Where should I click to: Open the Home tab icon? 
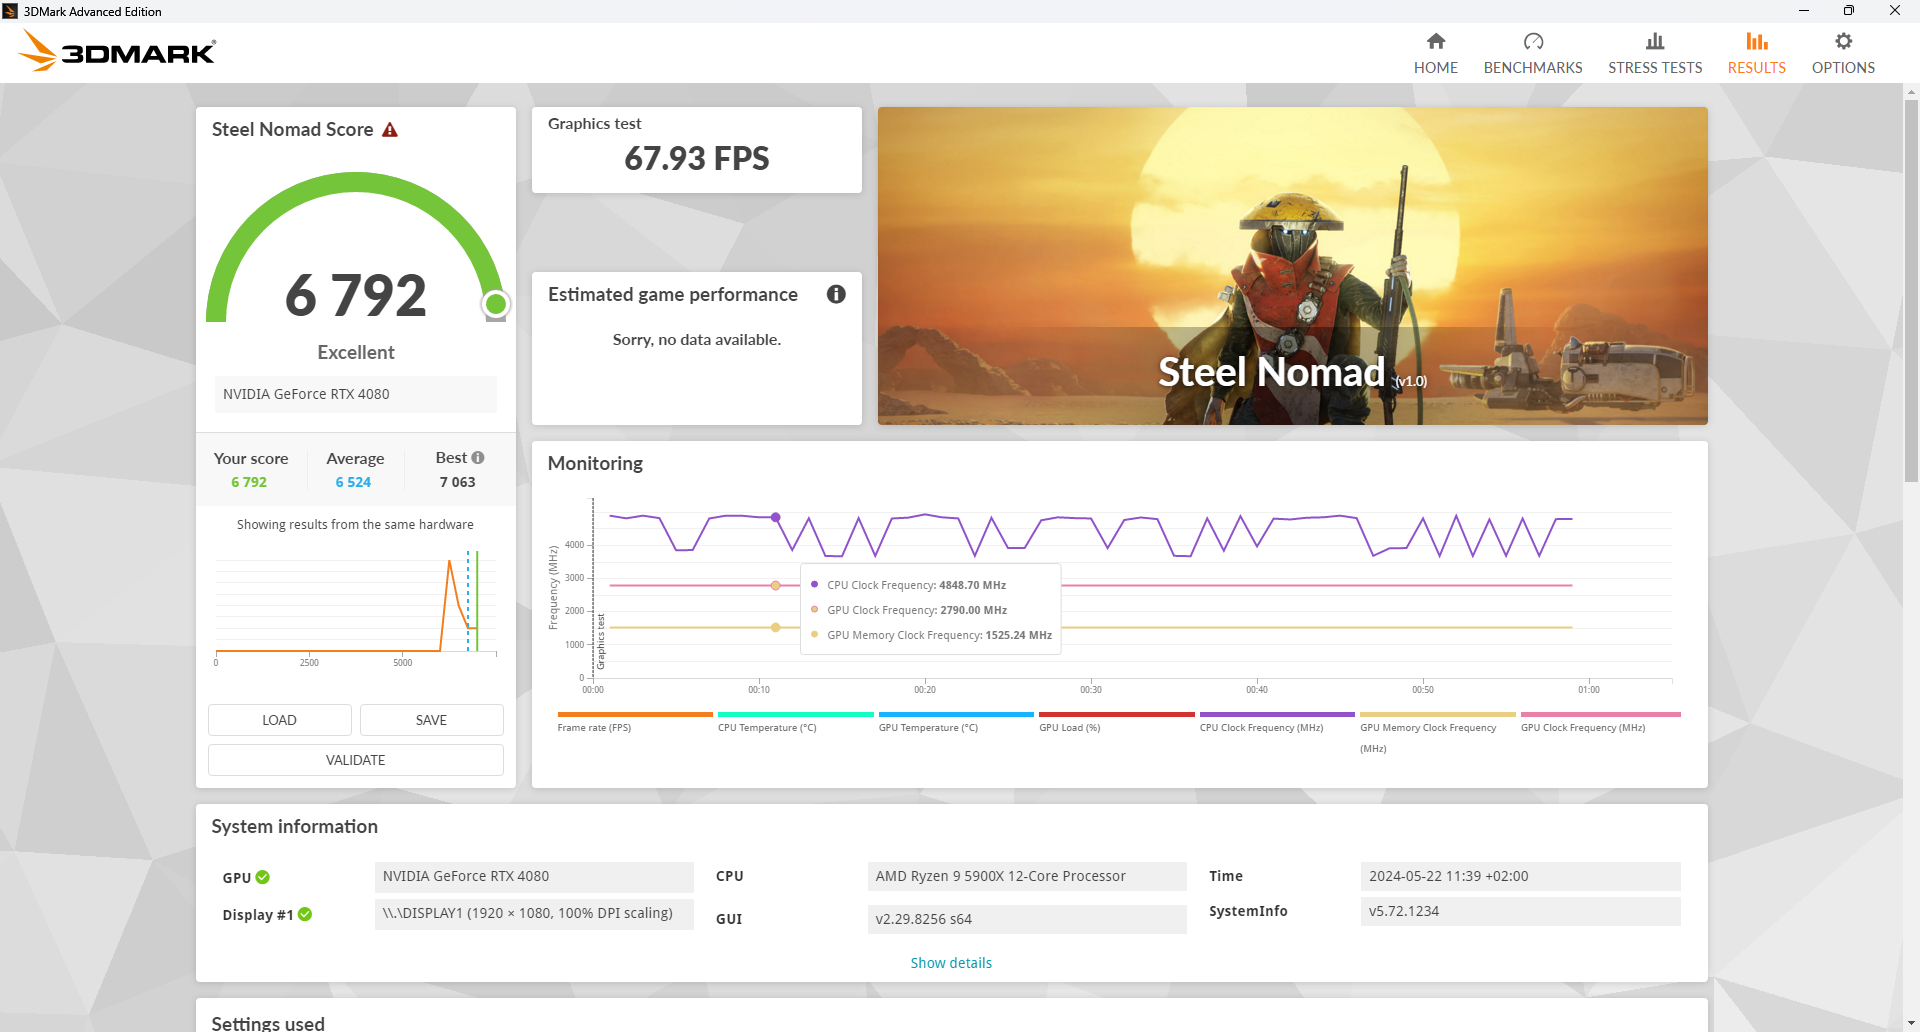[x=1436, y=41]
